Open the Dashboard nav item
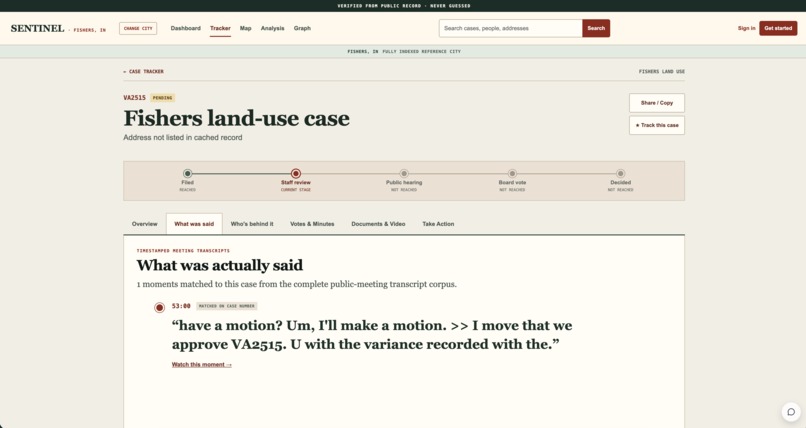806x428 pixels. pos(186,28)
